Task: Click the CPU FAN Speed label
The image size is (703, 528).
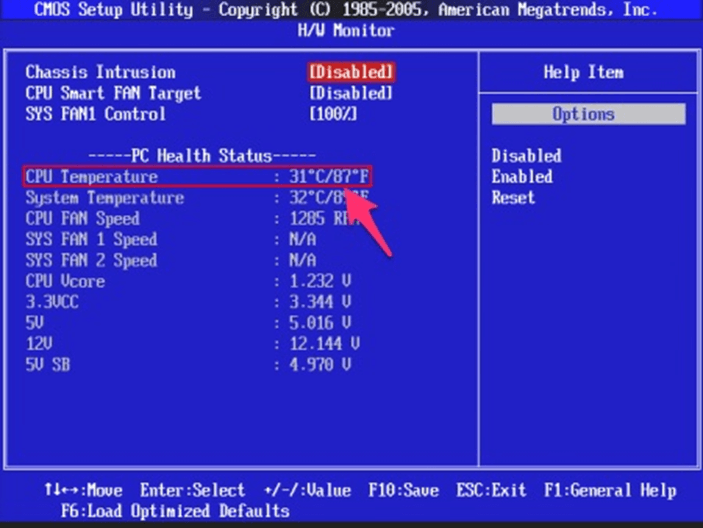Action: (82, 219)
